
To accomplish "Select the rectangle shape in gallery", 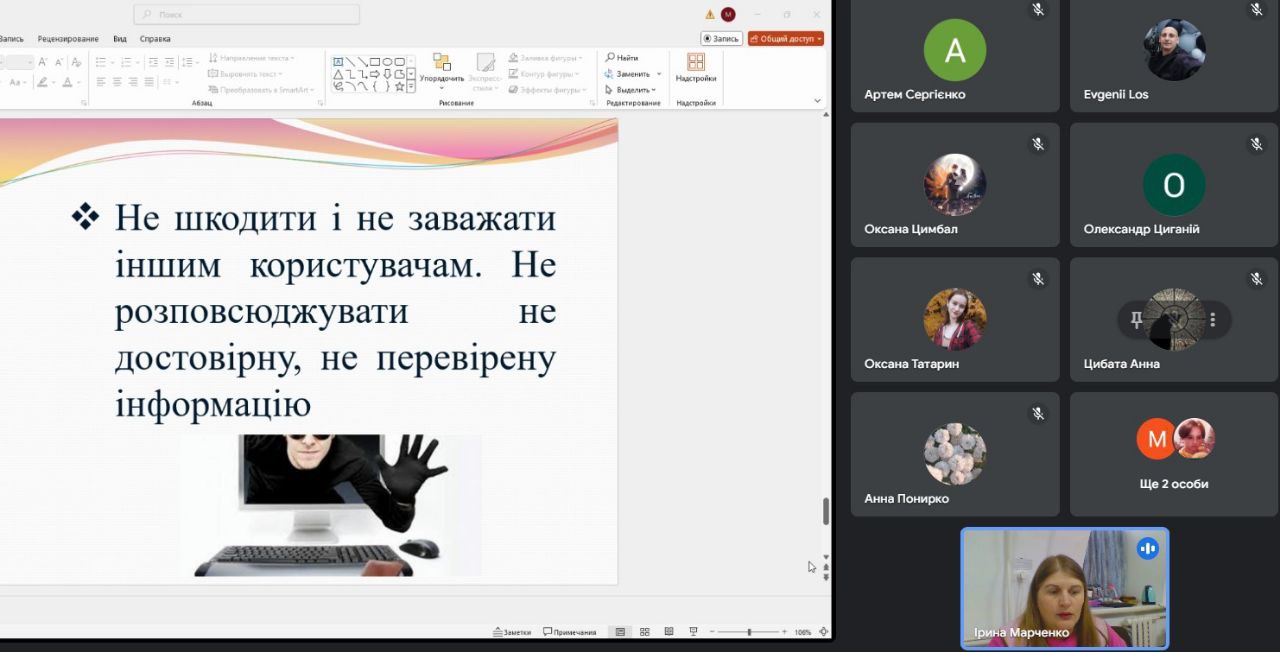I will pyautogui.click(x=374, y=62).
